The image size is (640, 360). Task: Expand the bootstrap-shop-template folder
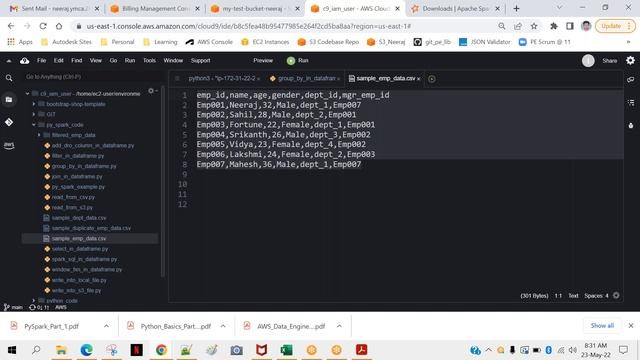tap(34, 104)
